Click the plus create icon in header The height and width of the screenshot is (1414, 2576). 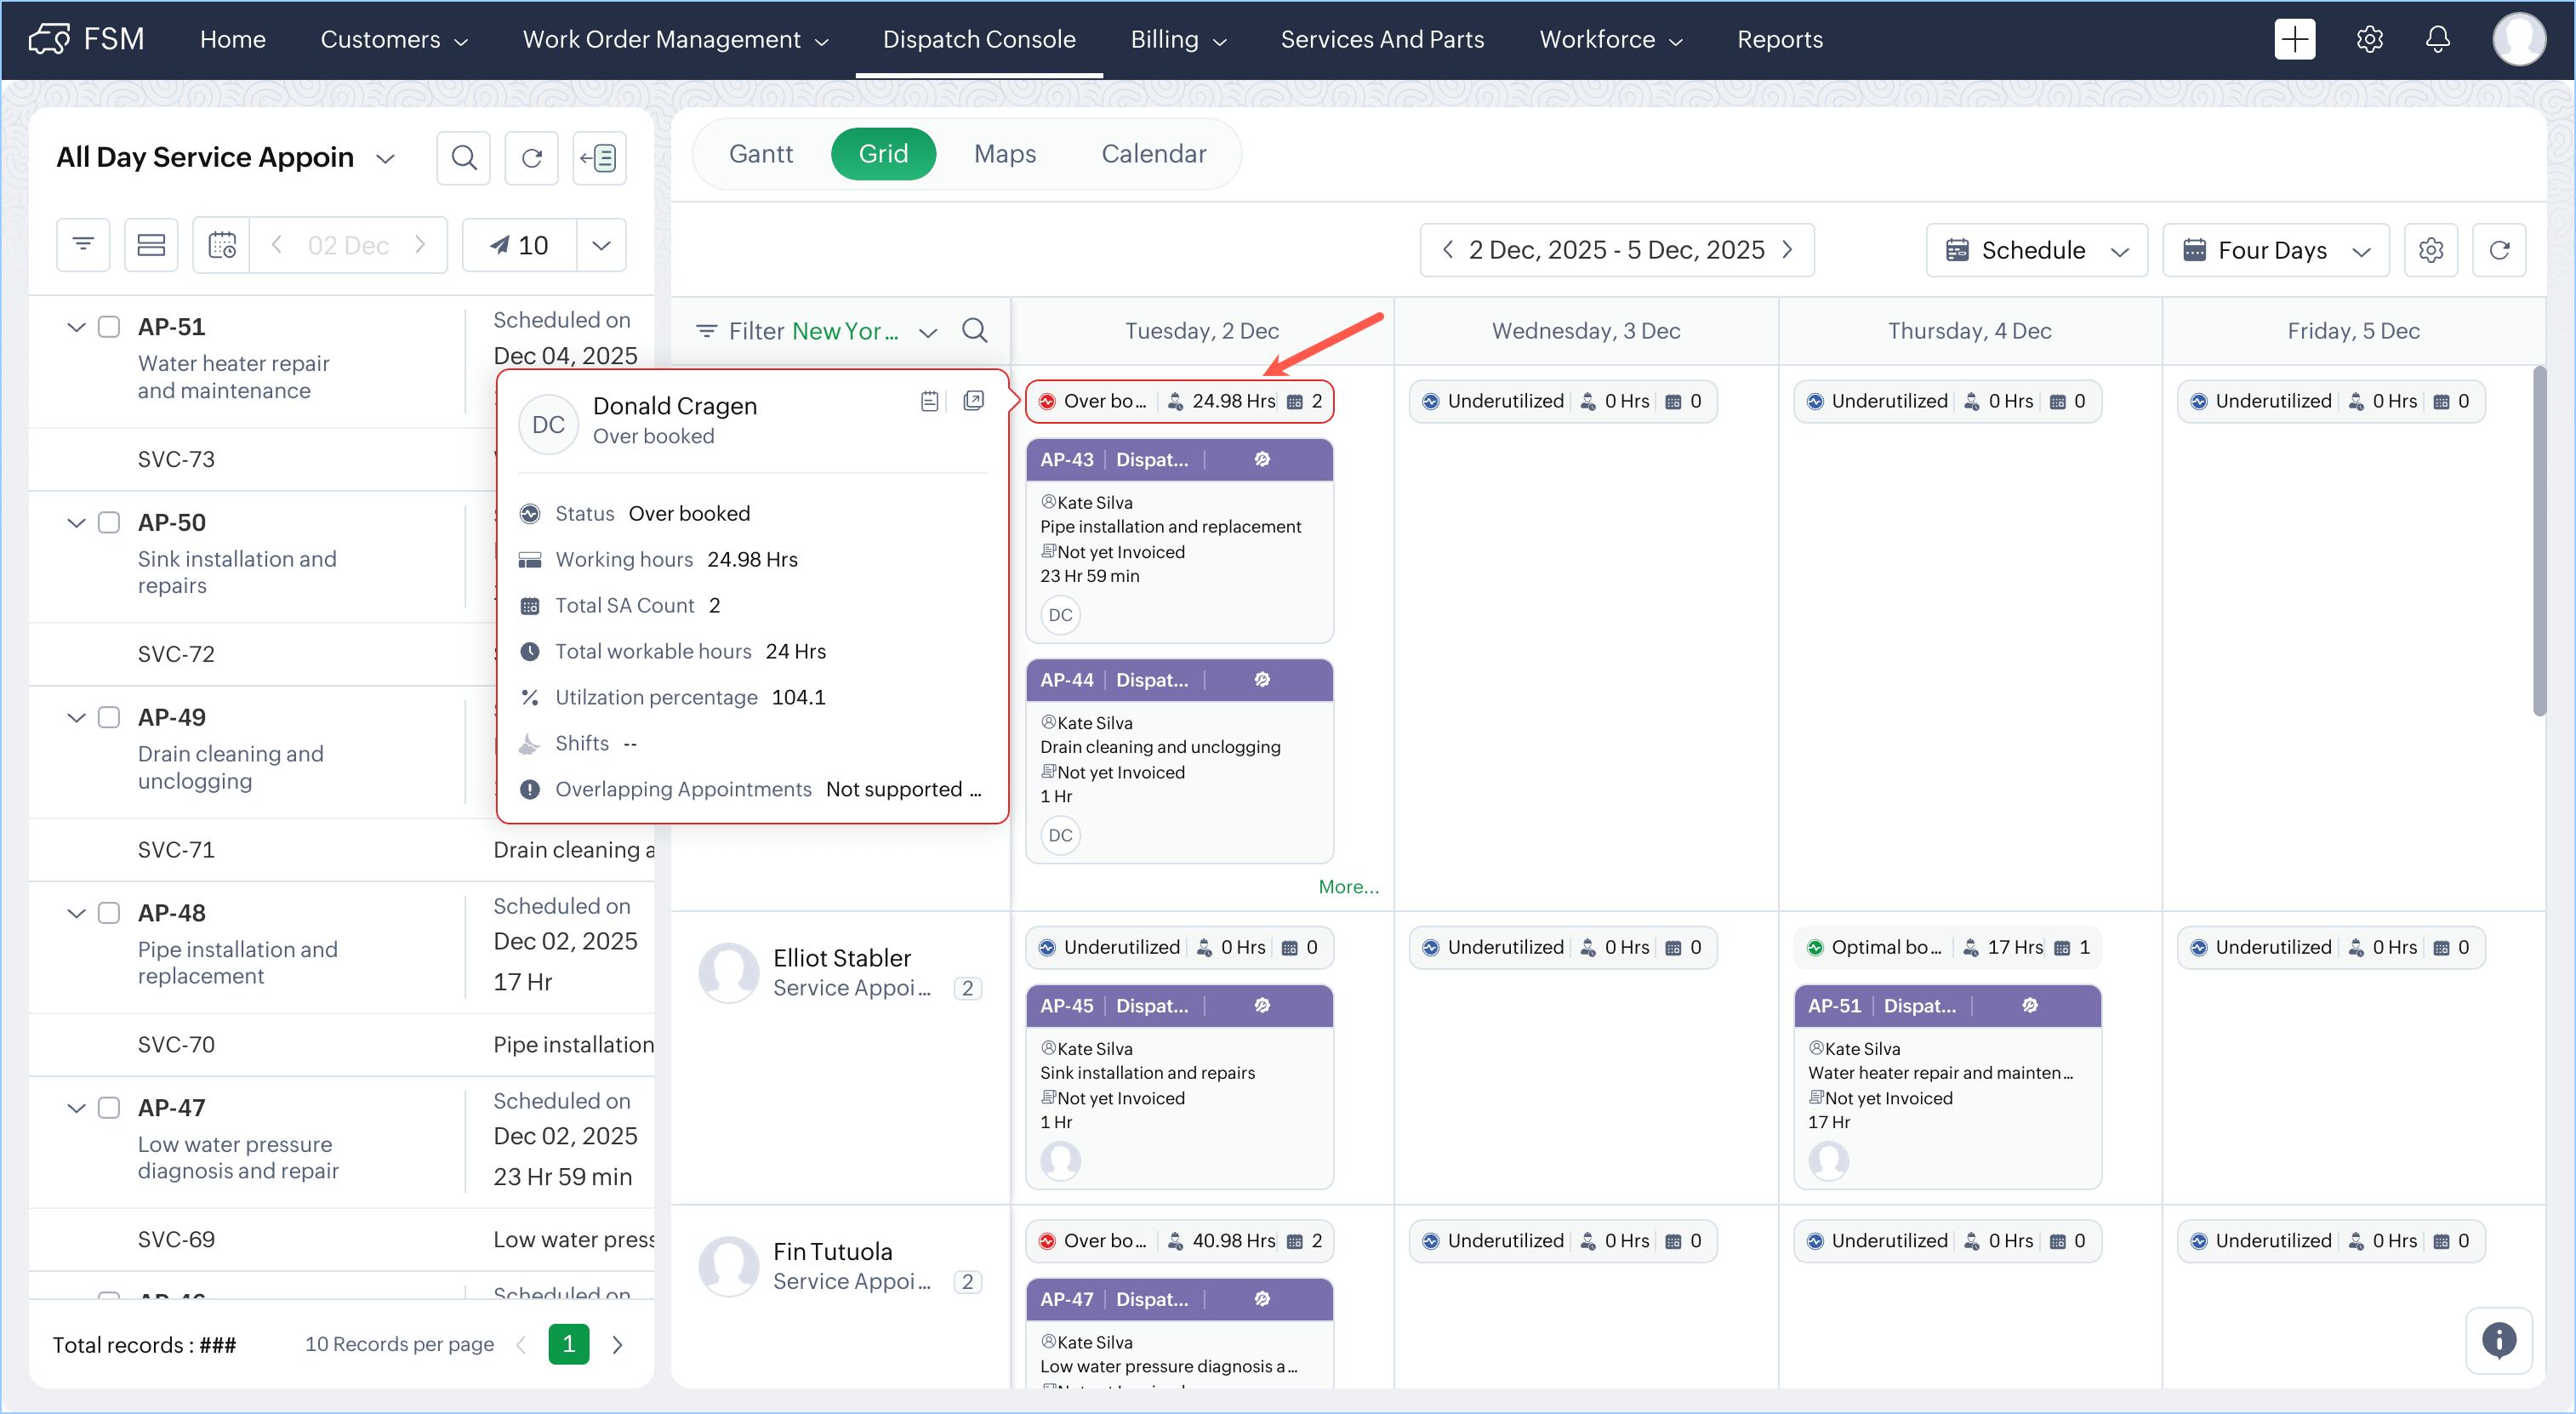2294,40
